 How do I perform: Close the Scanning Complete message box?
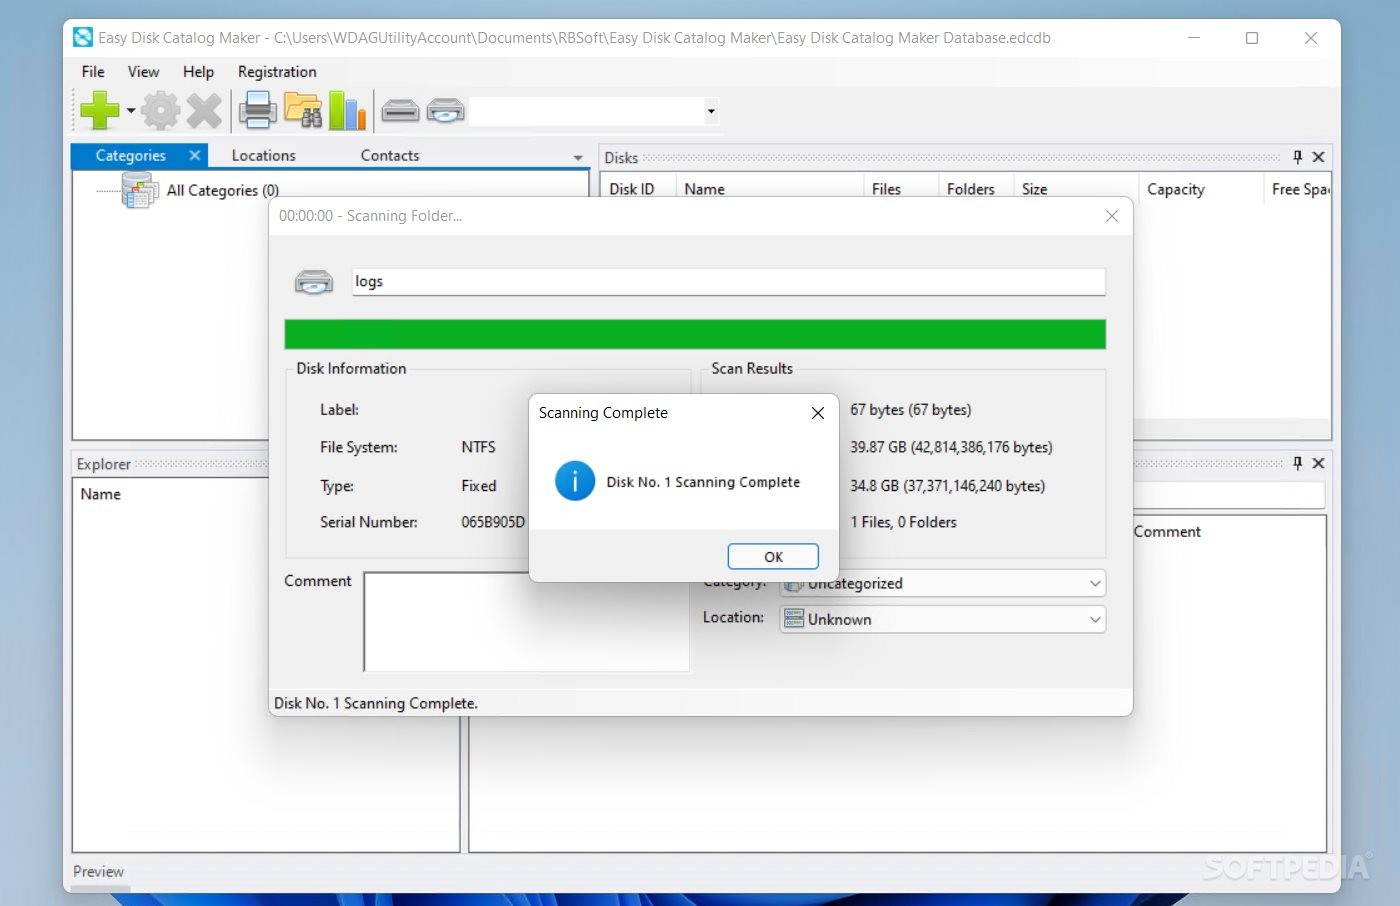pyautogui.click(x=817, y=413)
